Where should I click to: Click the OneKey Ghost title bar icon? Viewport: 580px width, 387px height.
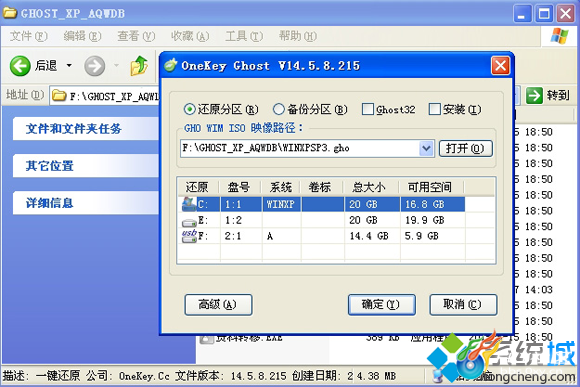(171, 65)
